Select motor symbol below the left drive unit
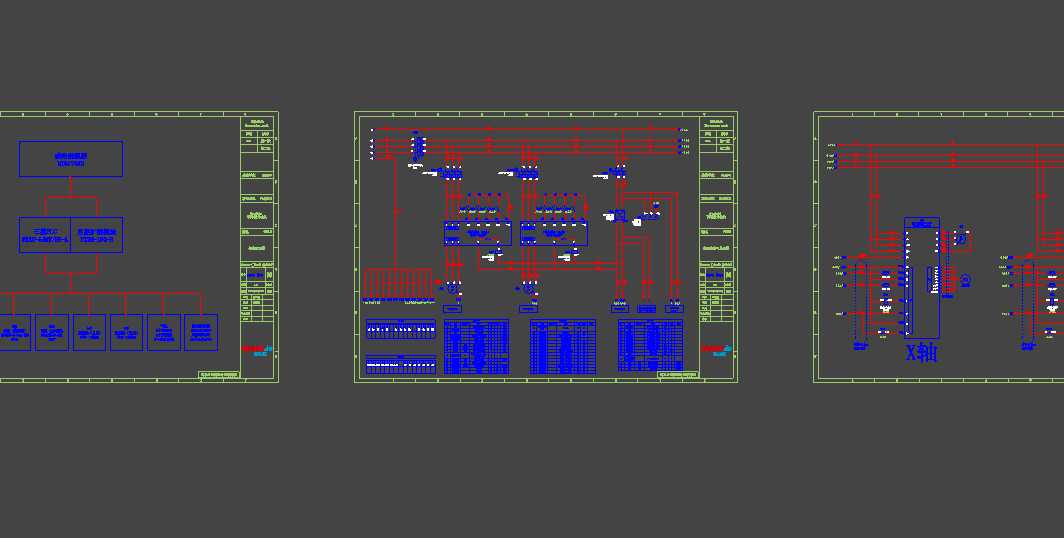The height and width of the screenshot is (538, 1064). [x=453, y=288]
